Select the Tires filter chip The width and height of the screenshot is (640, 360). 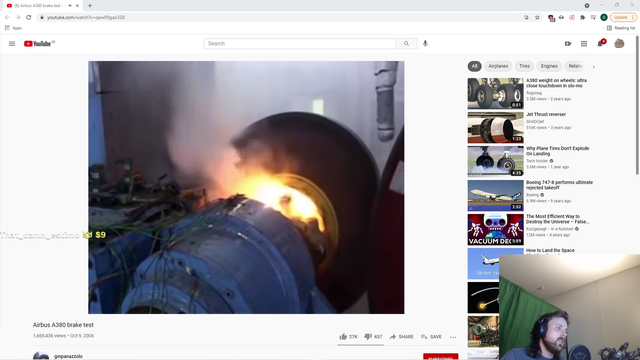524,66
